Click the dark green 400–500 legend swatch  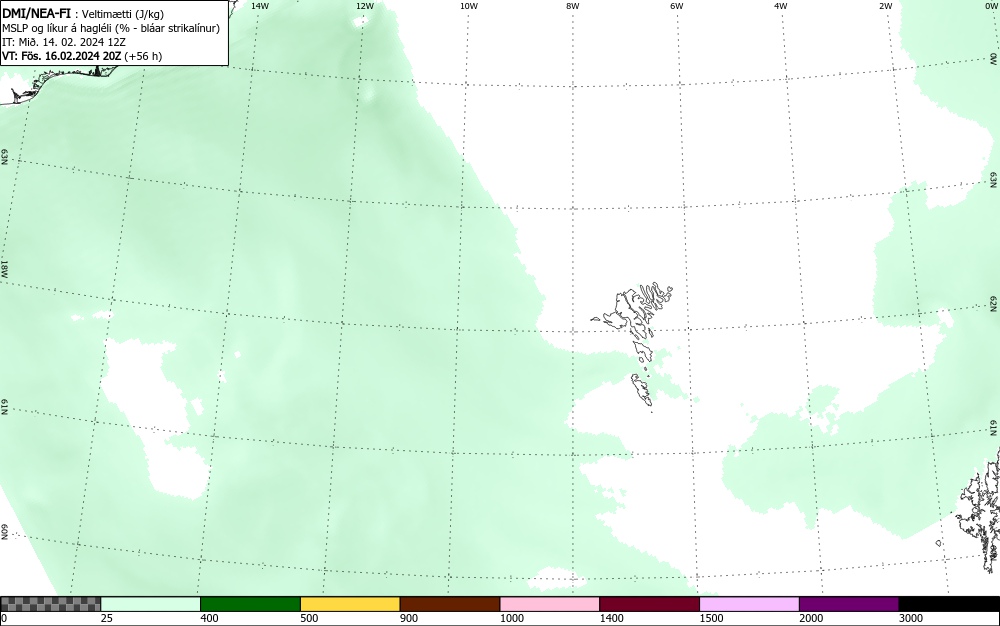(x=250, y=604)
